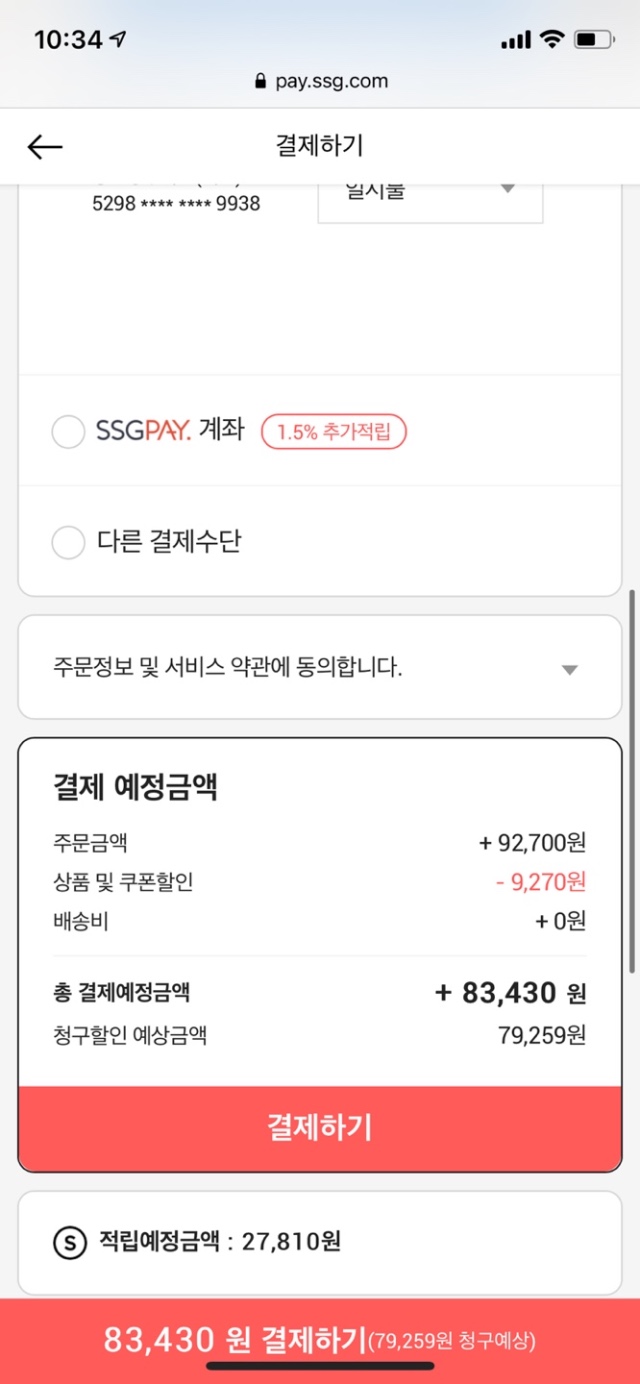Tap the back arrow icon
Image resolution: width=640 pixels, height=1384 pixels.
click(44, 147)
